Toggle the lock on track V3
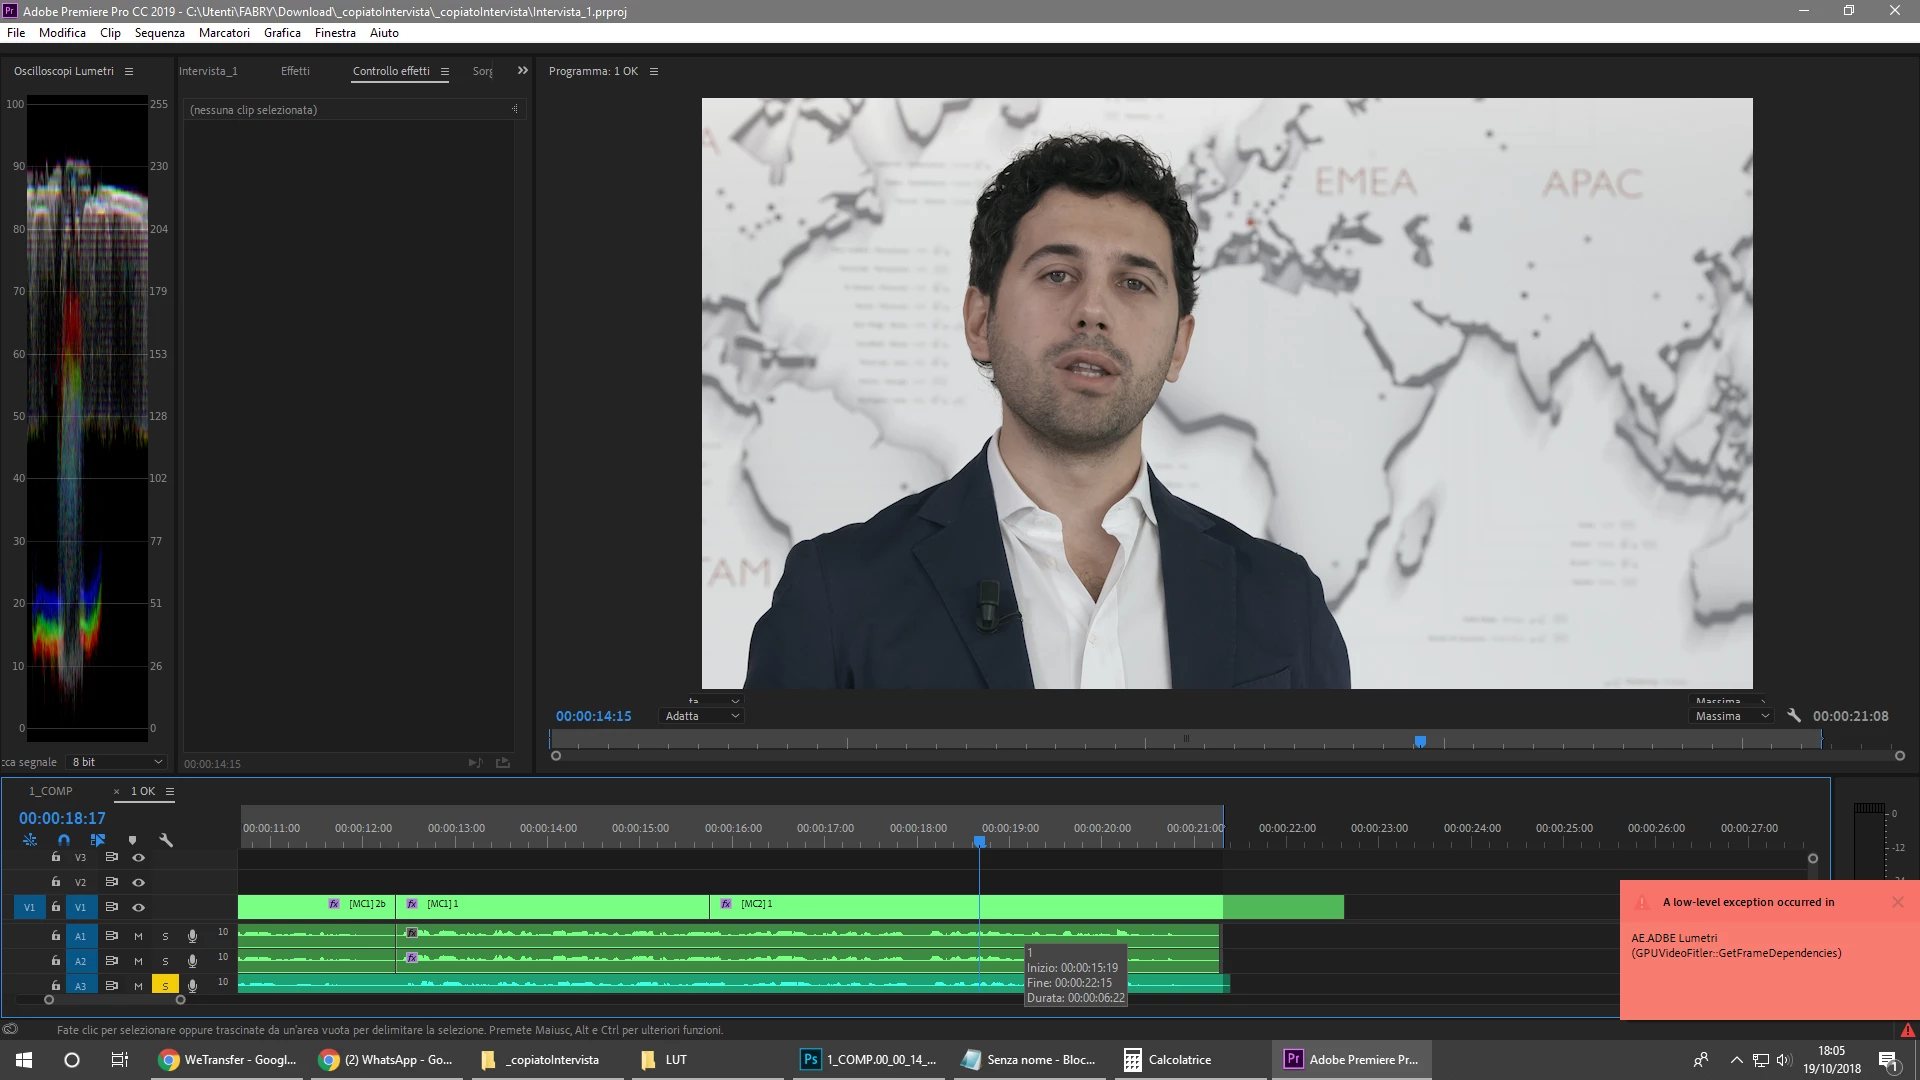The width and height of the screenshot is (1920, 1080). coord(56,857)
